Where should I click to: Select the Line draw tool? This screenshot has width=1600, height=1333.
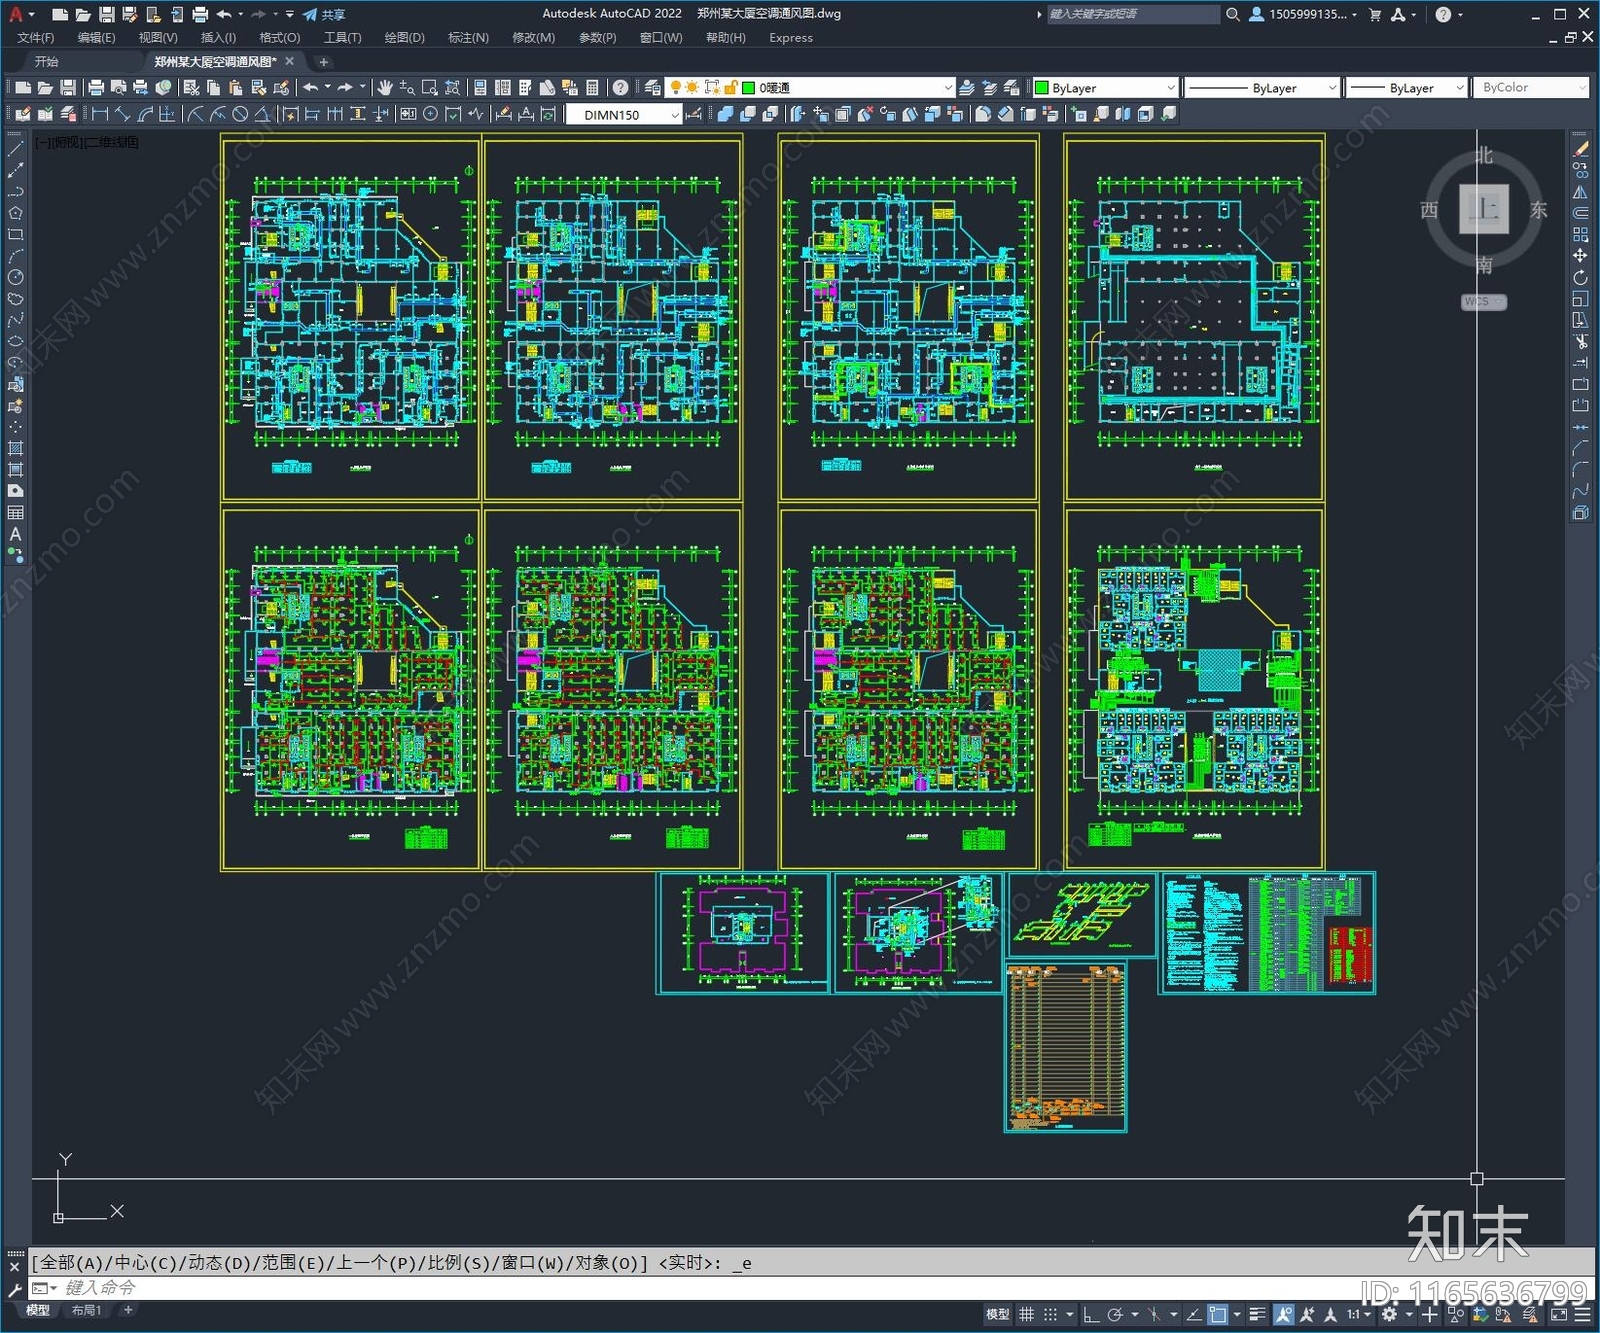[x=15, y=149]
